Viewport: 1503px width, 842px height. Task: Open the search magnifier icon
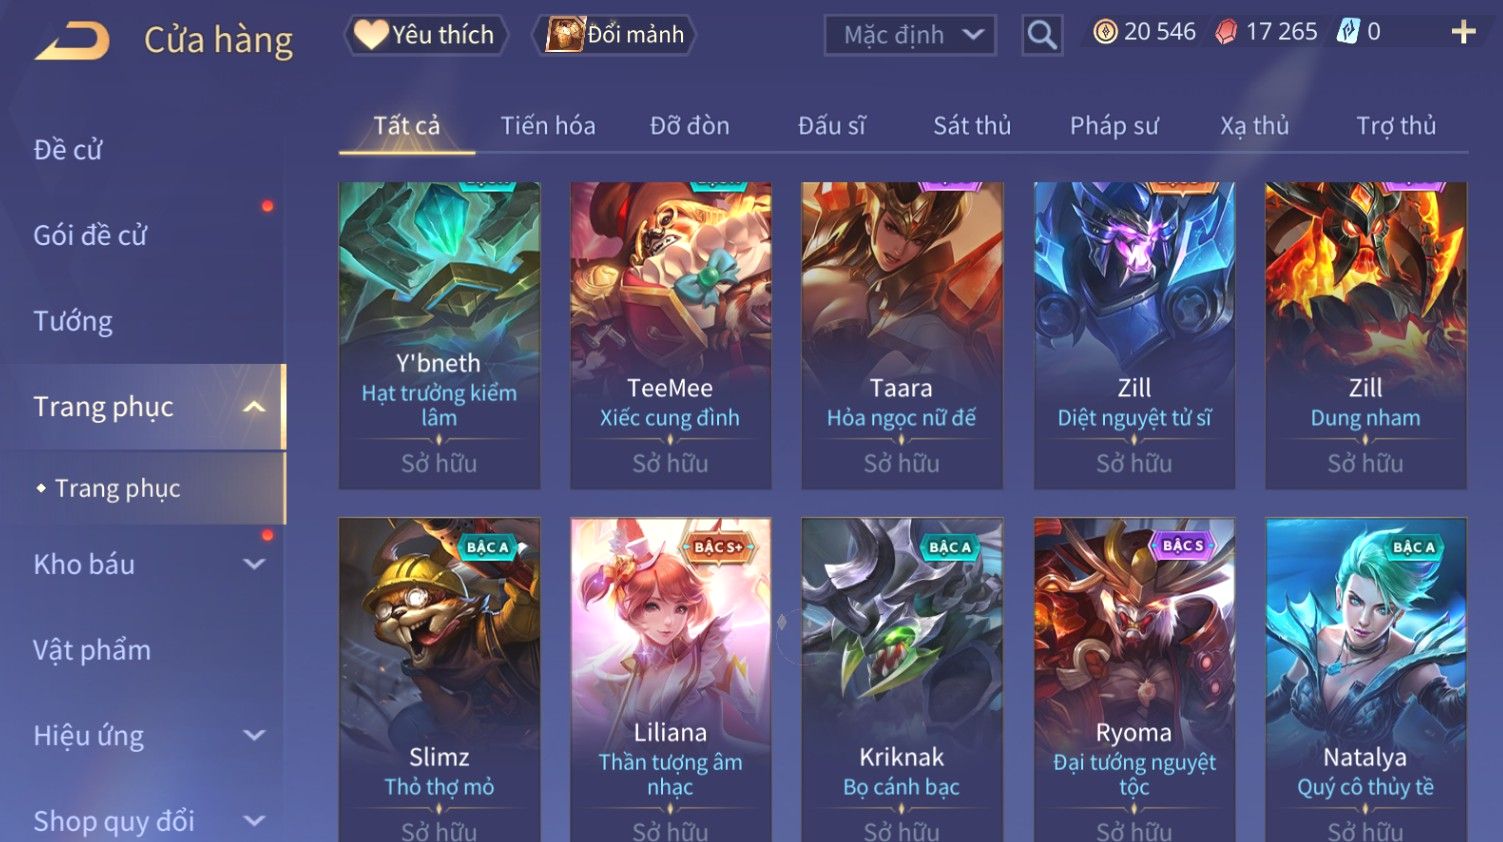point(1042,35)
